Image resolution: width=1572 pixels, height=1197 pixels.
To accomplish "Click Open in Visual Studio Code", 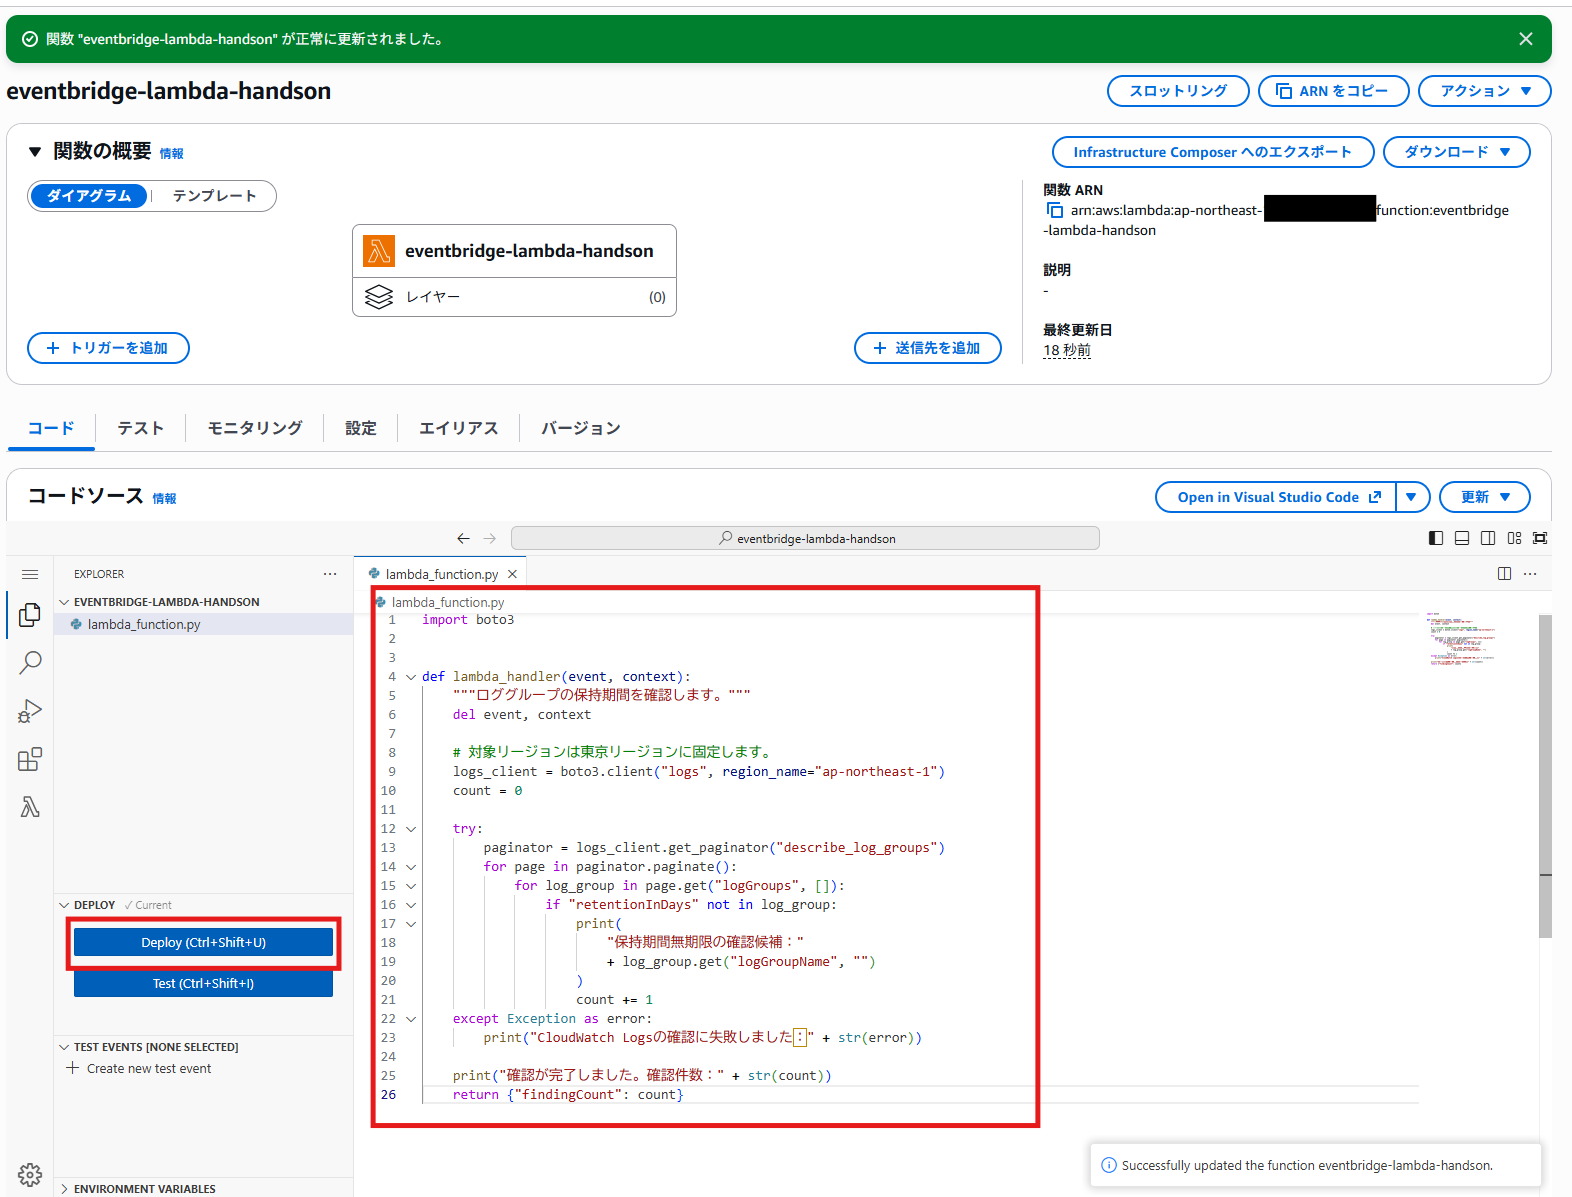I will point(1277,497).
